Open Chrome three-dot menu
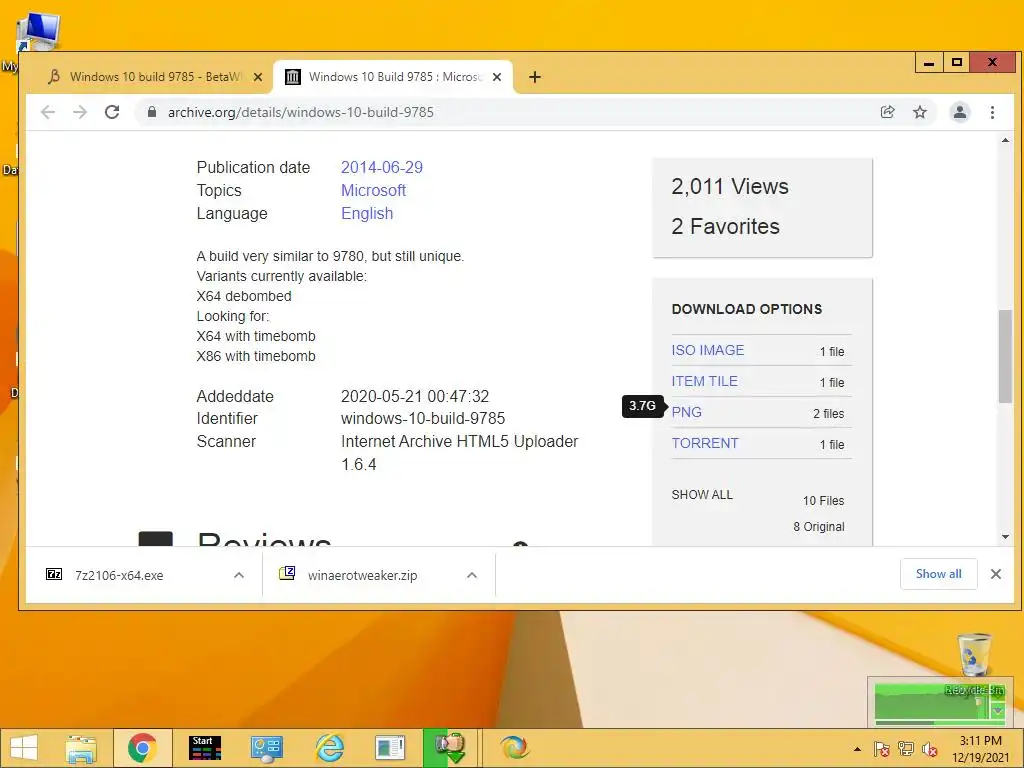The height and width of the screenshot is (768, 1024). click(x=992, y=112)
